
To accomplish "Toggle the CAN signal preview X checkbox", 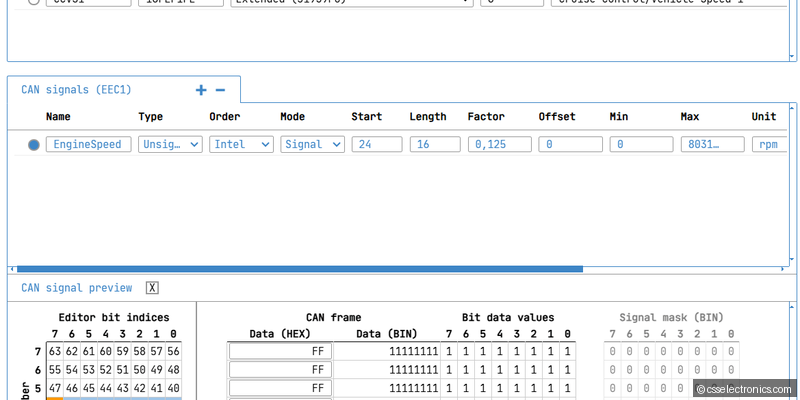I will point(152,288).
